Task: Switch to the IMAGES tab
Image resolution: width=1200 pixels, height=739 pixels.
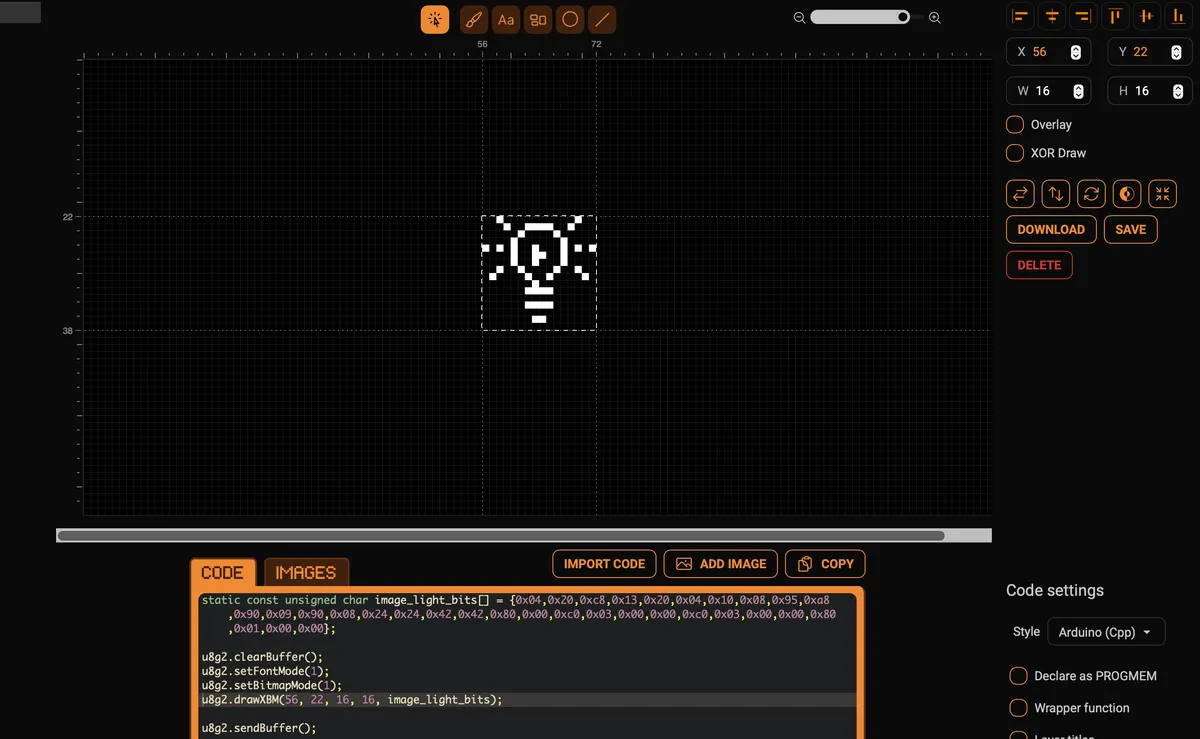Action: tap(306, 573)
